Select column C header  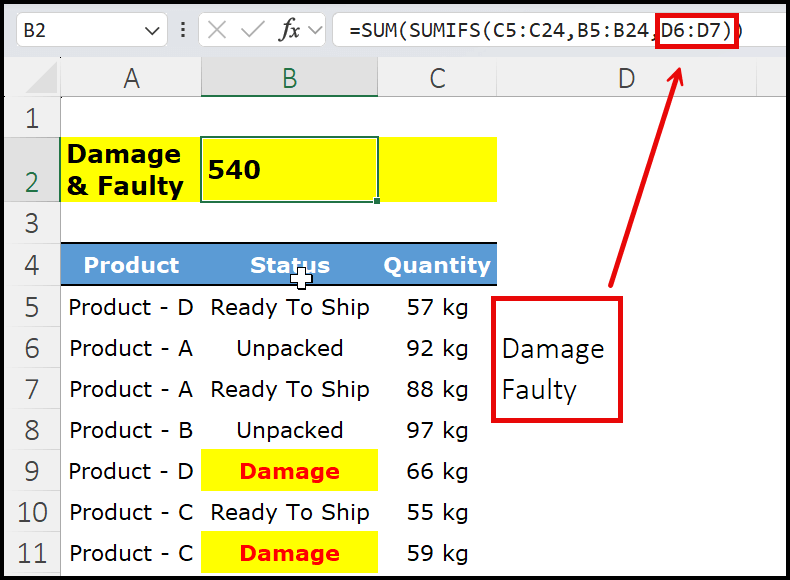point(437,79)
